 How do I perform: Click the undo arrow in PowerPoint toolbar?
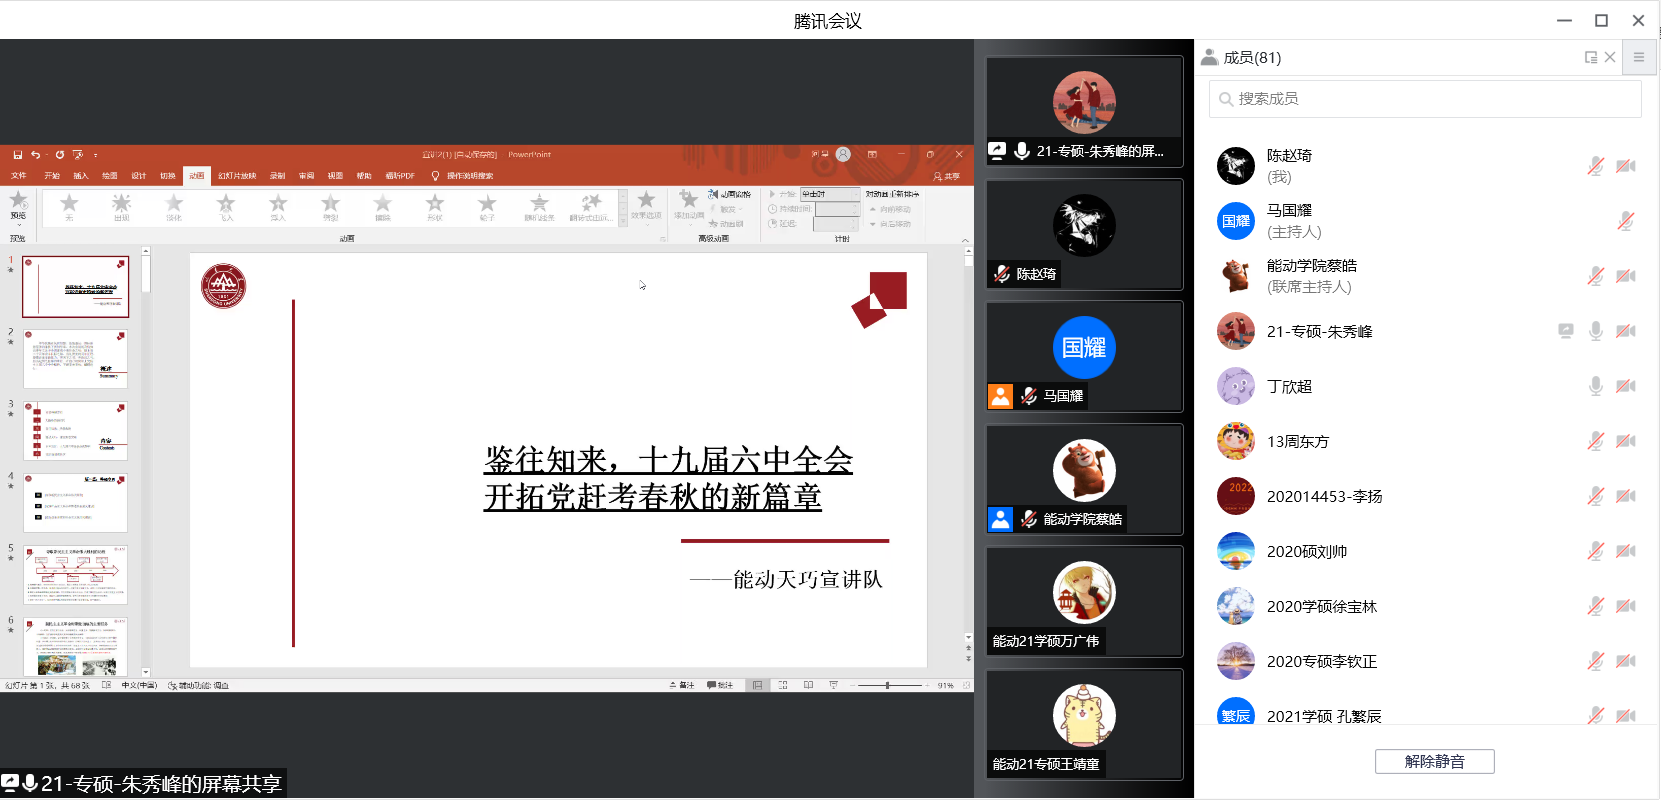35,155
